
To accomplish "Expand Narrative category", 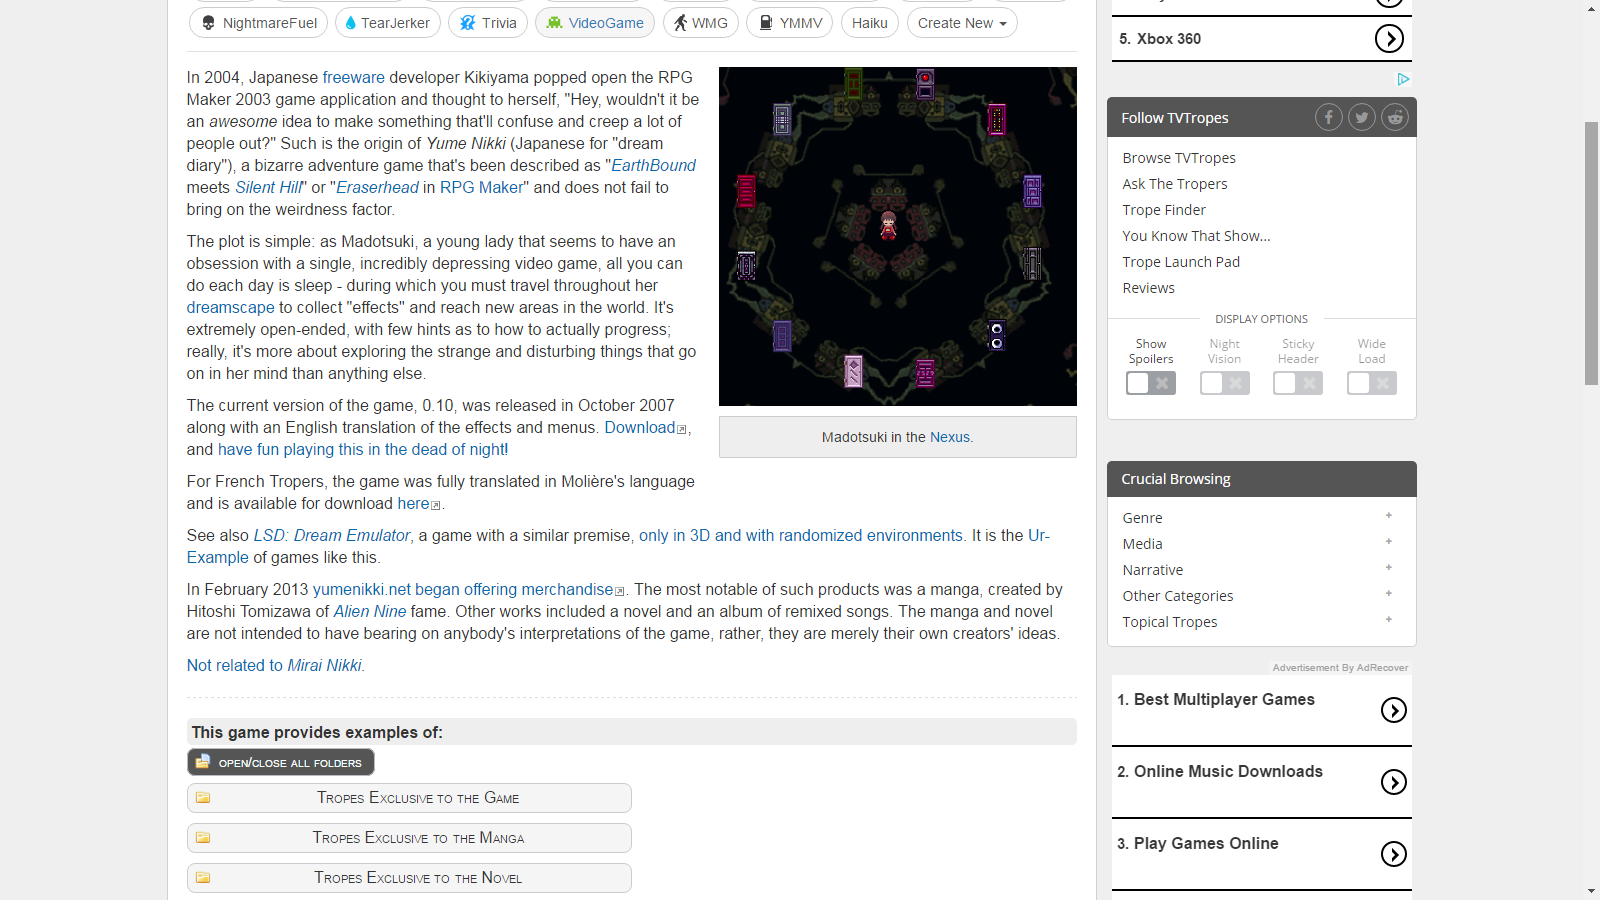I will pyautogui.click(x=1389, y=568).
